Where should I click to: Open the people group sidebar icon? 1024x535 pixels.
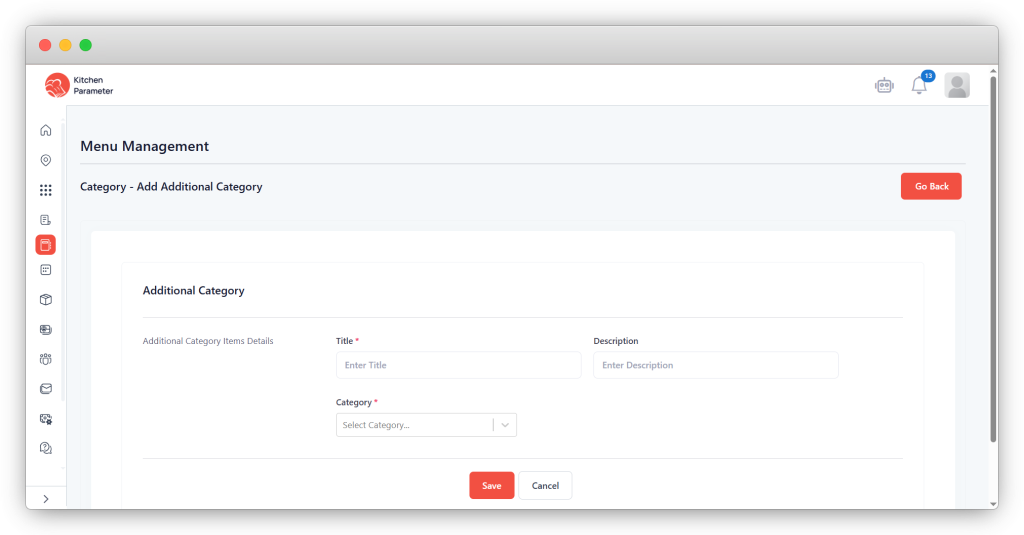[45, 359]
